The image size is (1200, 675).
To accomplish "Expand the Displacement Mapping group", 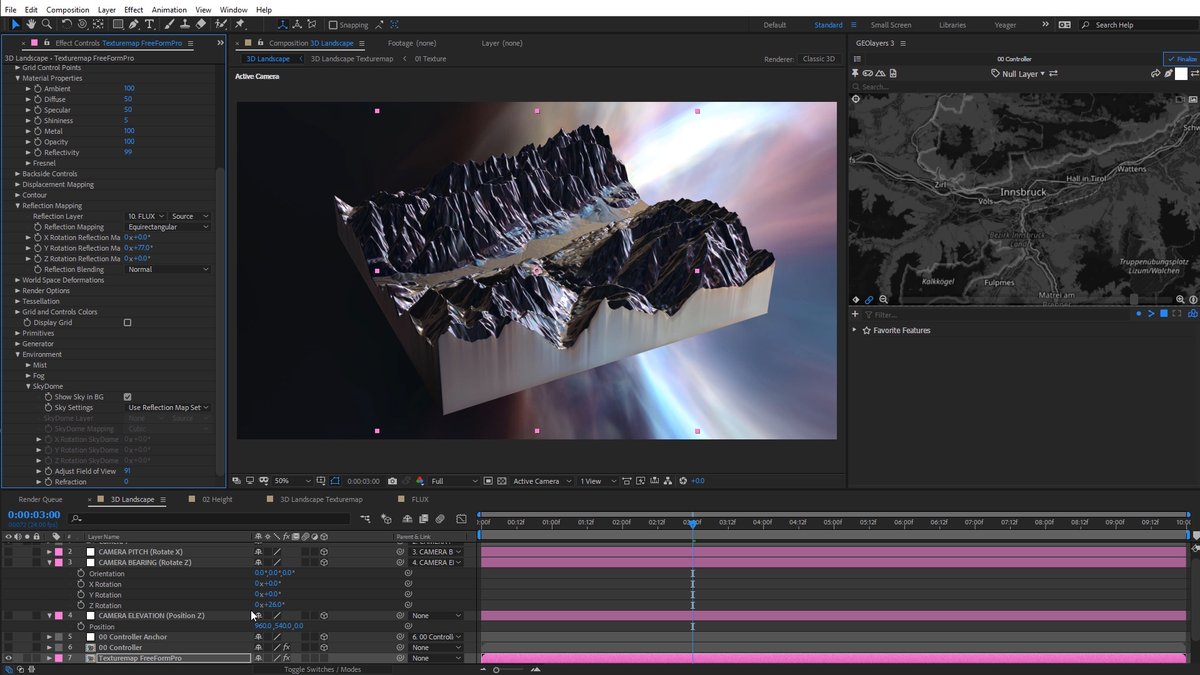I will (x=17, y=184).
